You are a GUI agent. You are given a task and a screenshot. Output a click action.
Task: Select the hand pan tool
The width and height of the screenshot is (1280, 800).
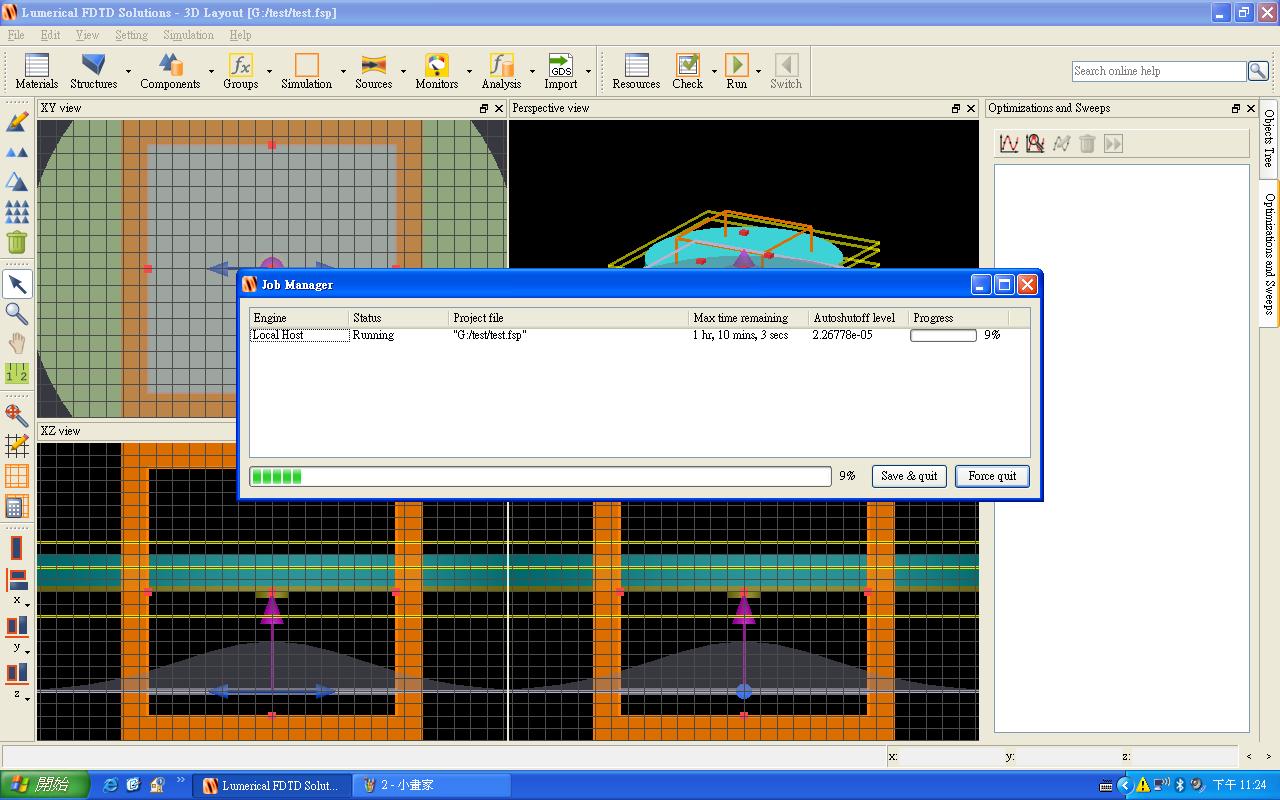[x=17, y=343]
